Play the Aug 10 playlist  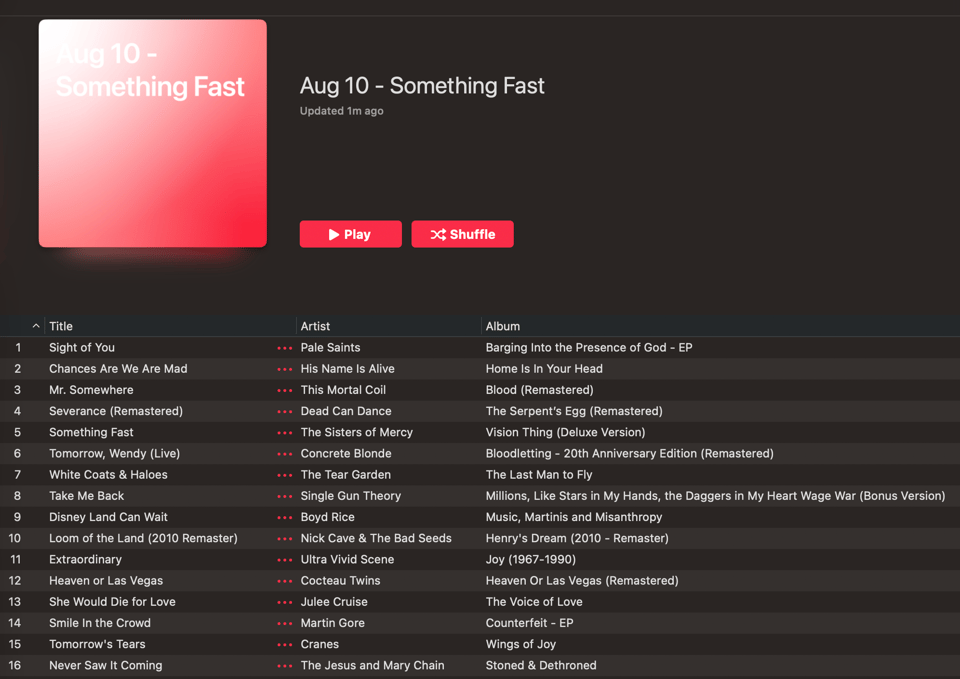350,234
